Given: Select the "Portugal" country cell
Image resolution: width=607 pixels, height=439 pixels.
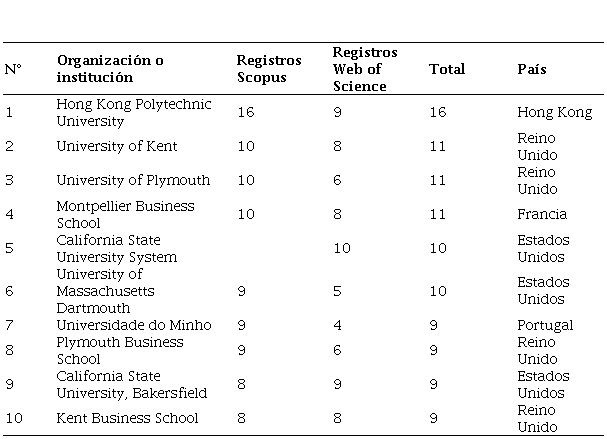Looking at the screenshot, I should coord(545,325).
